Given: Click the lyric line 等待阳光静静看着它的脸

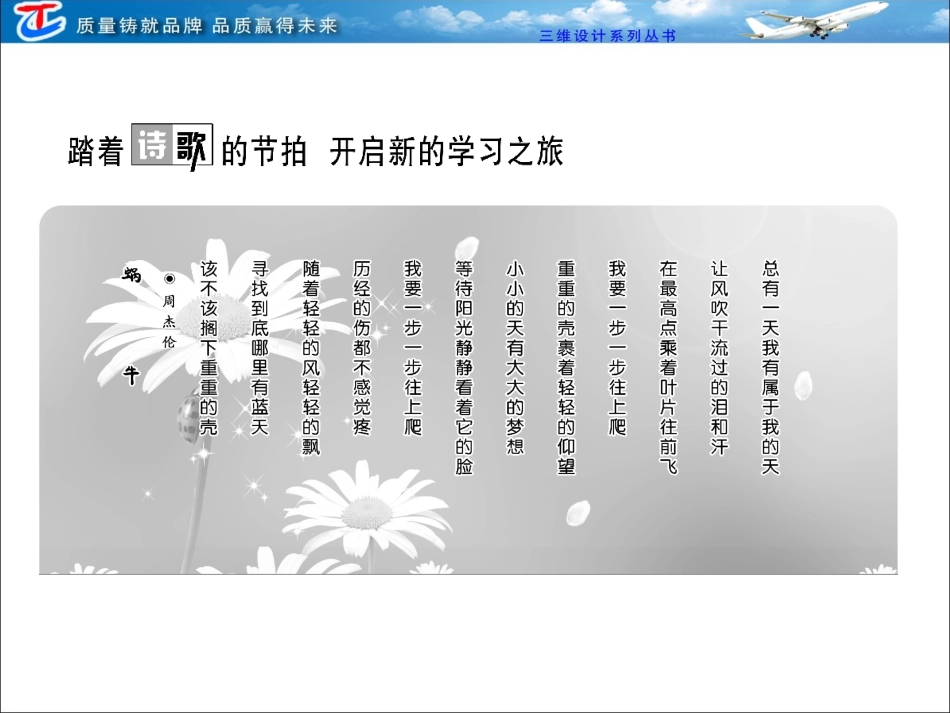Looking at the screenshot, I should tap(464, 368).
